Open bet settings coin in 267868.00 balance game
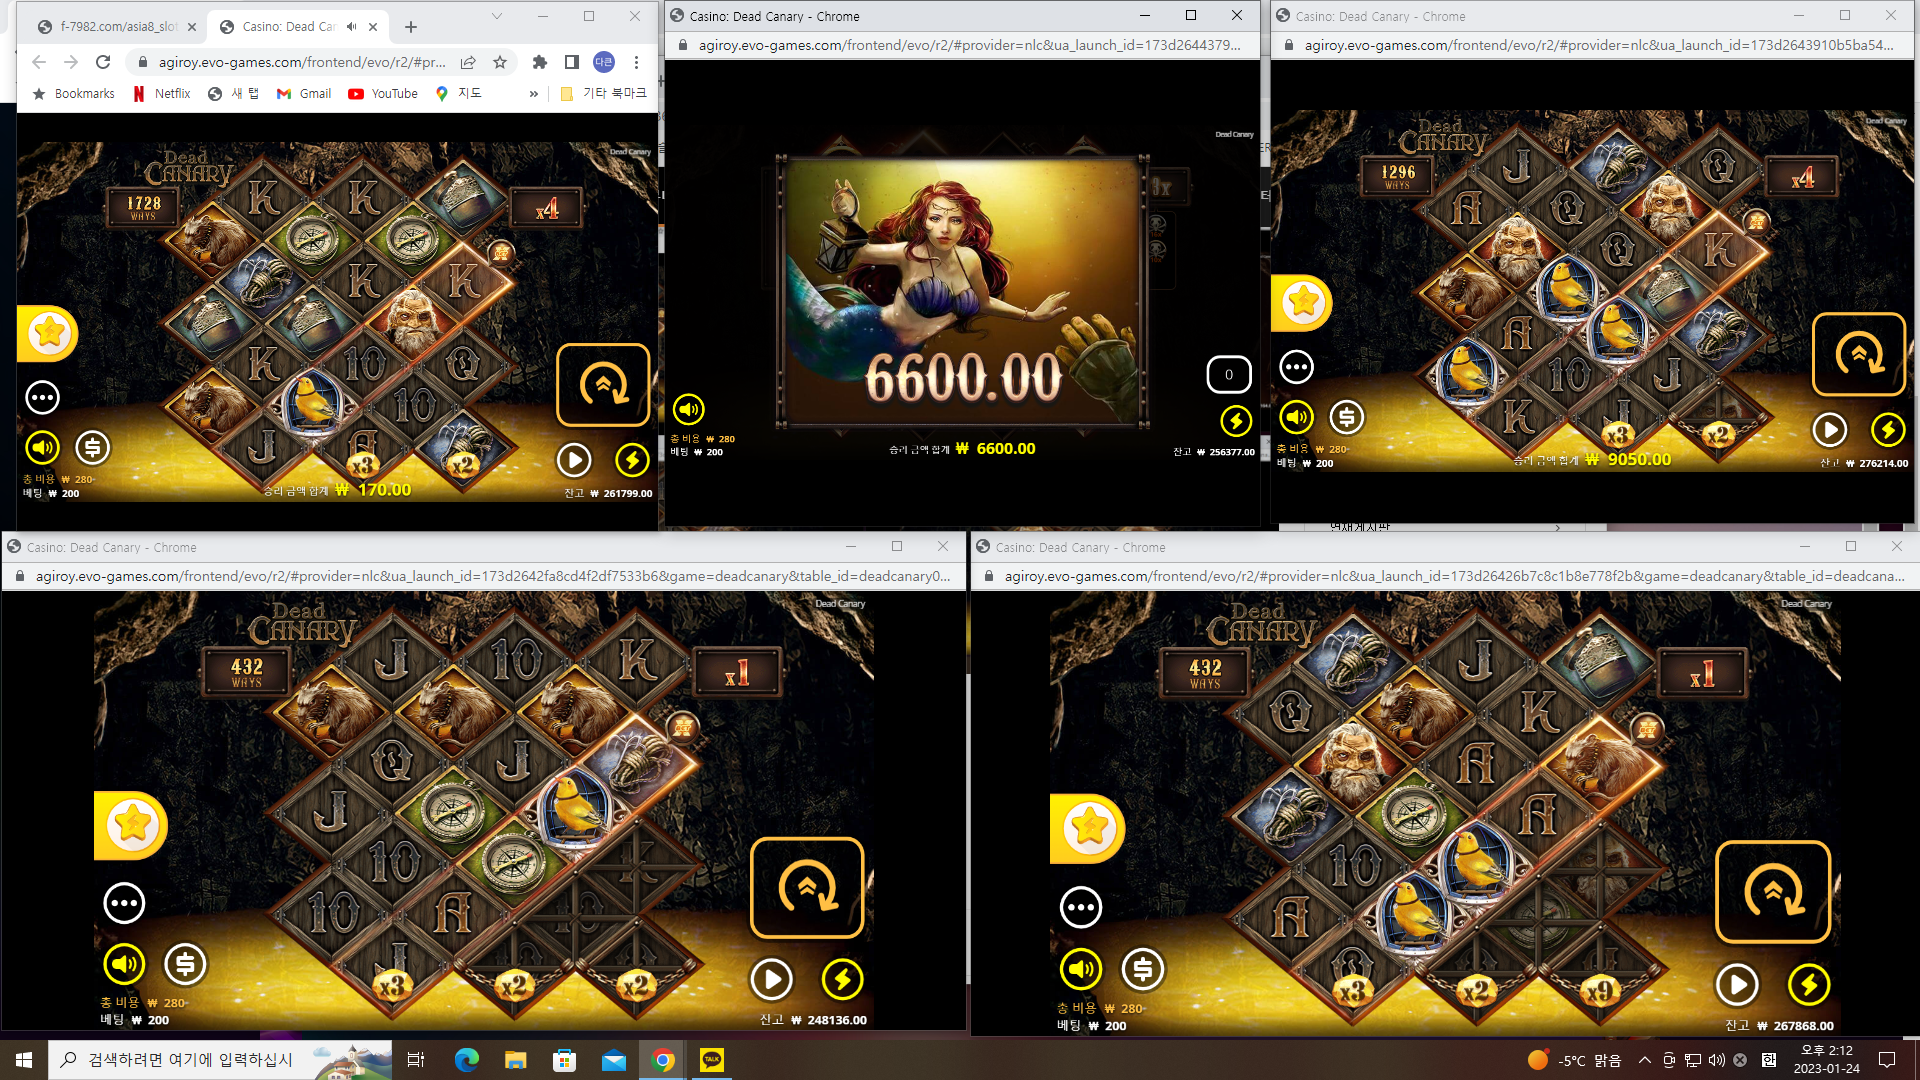 1142,968
